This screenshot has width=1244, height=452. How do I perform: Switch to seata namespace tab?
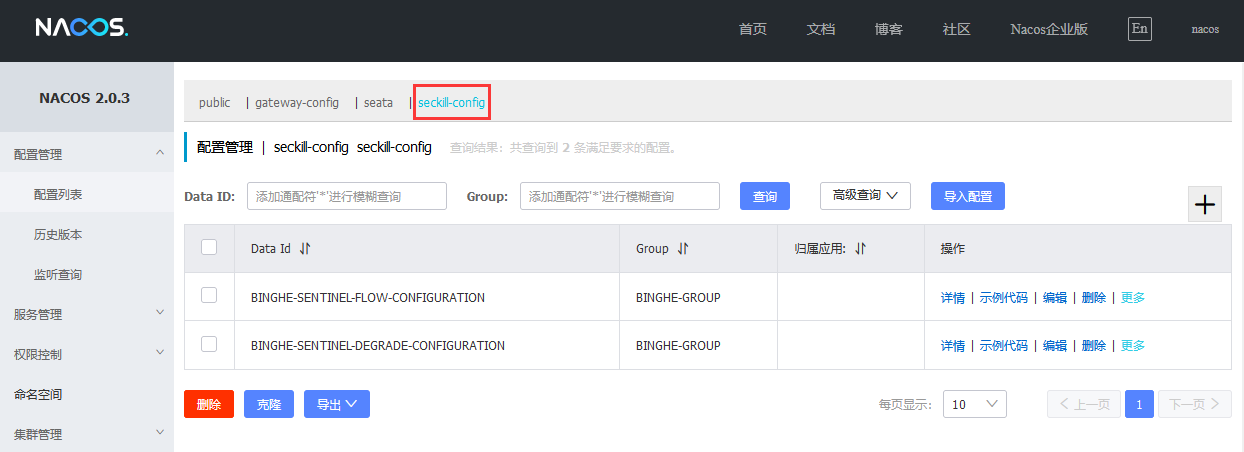tap(378, 102)
